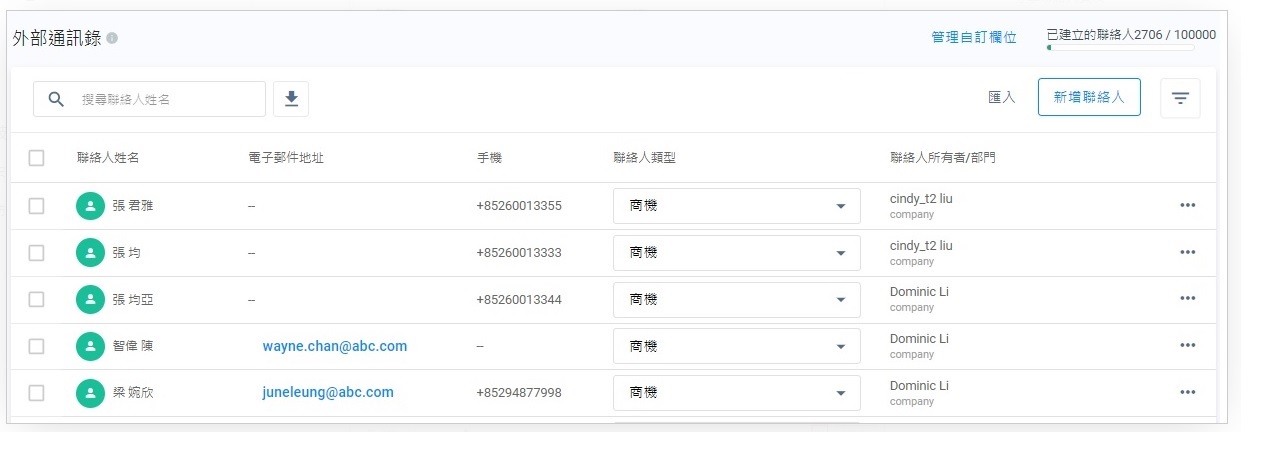Viewport: 1266px width, 458px height.
Task: Open the filter options icon
Action: 1180,98
